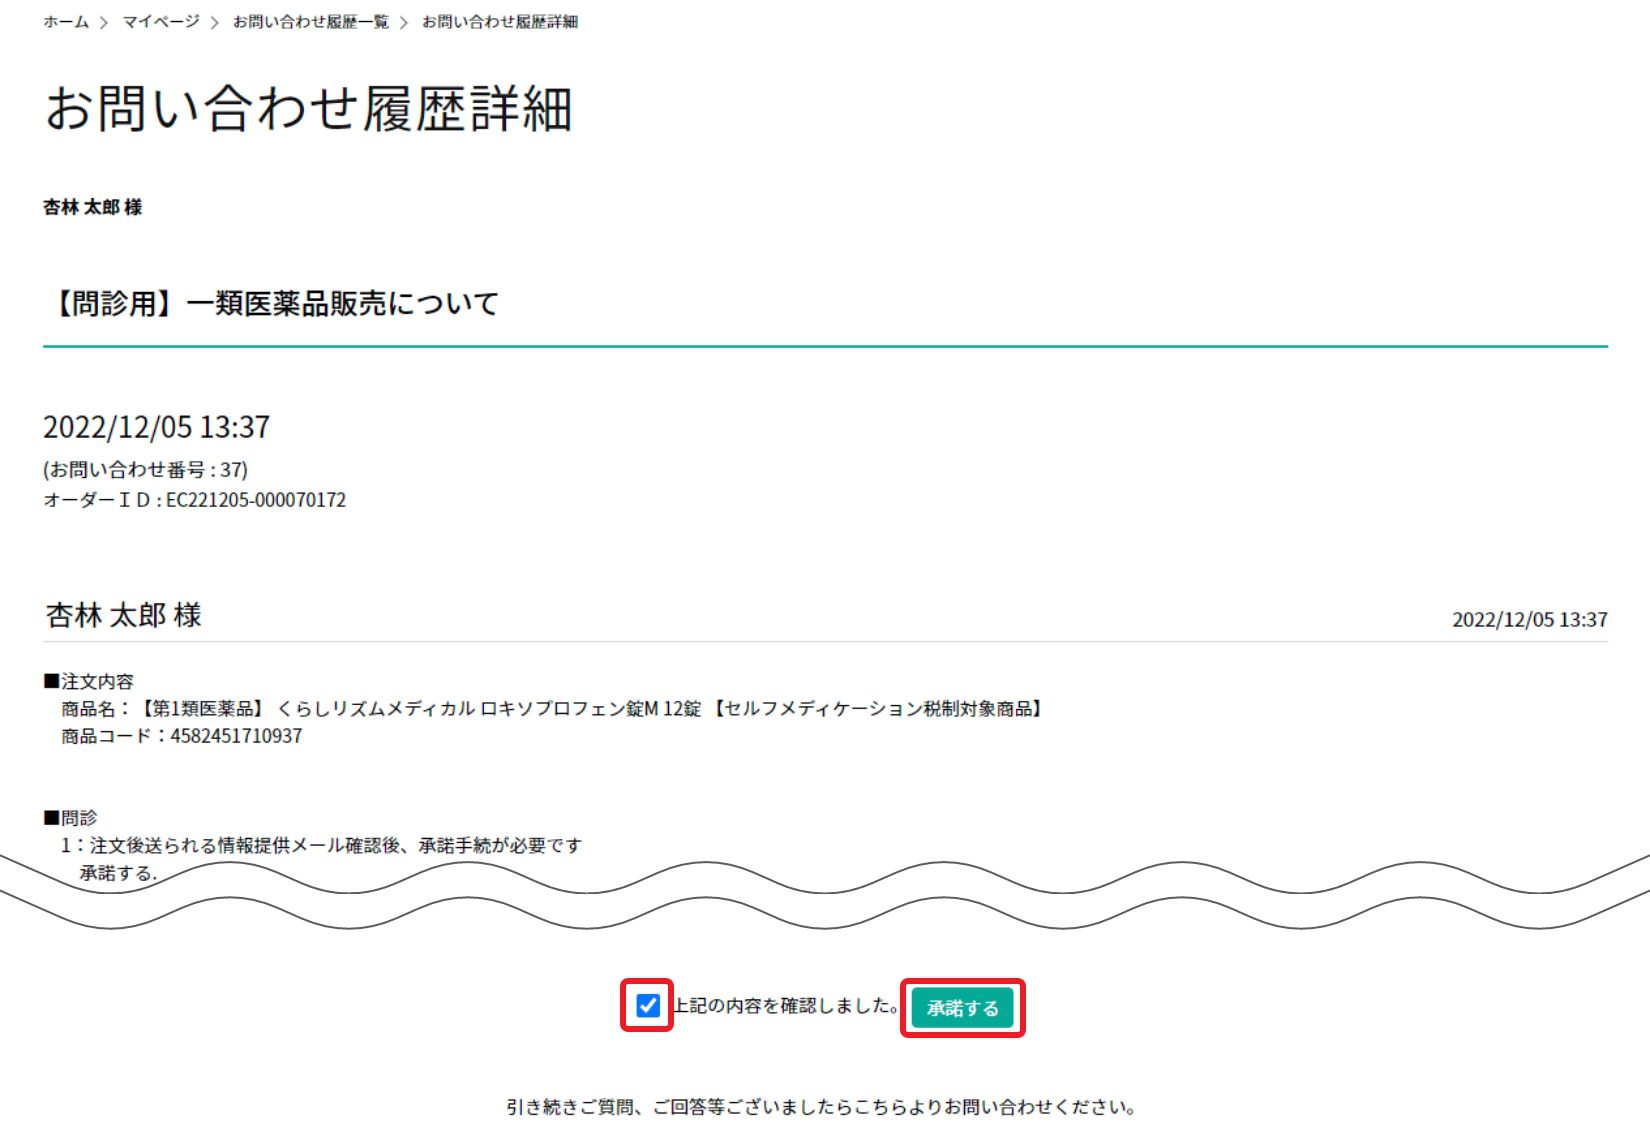This screenshot has height=1126, width=1650.
Task: Select answer text 承諾する. under question
Action: pyautogui.click(x=119, y=873)
